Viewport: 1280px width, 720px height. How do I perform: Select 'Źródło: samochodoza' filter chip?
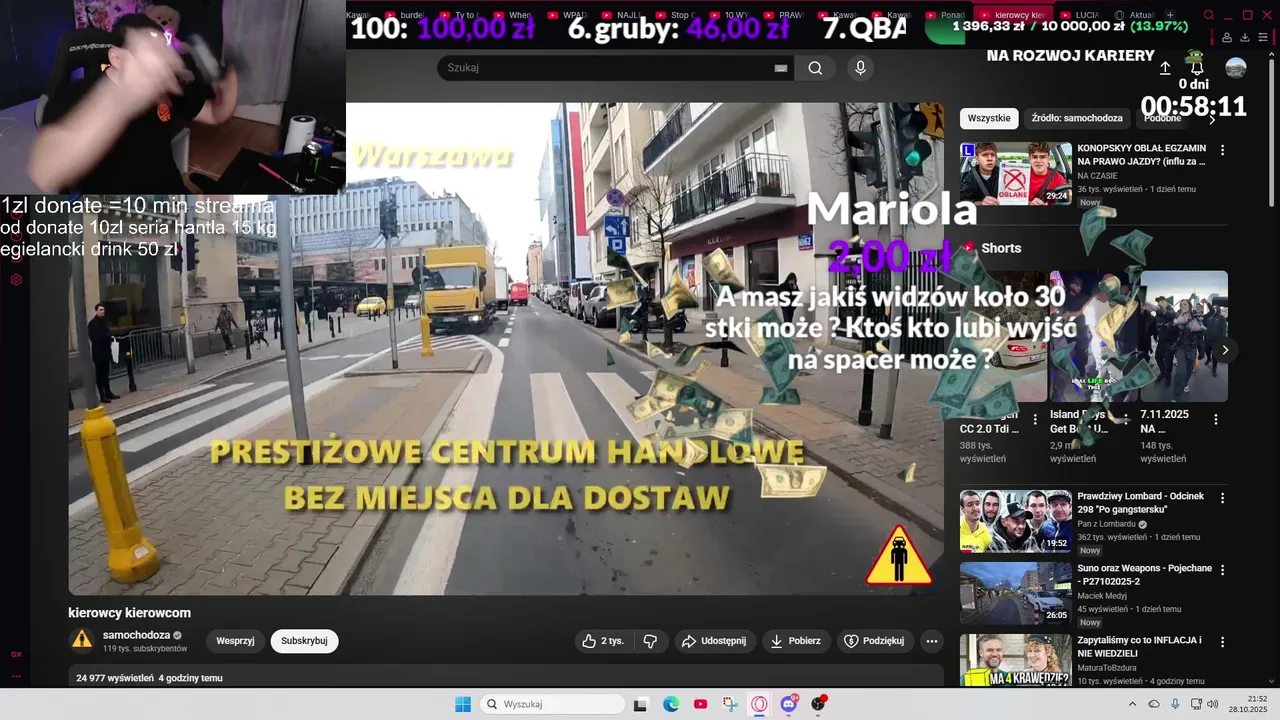pos(1077,118)
